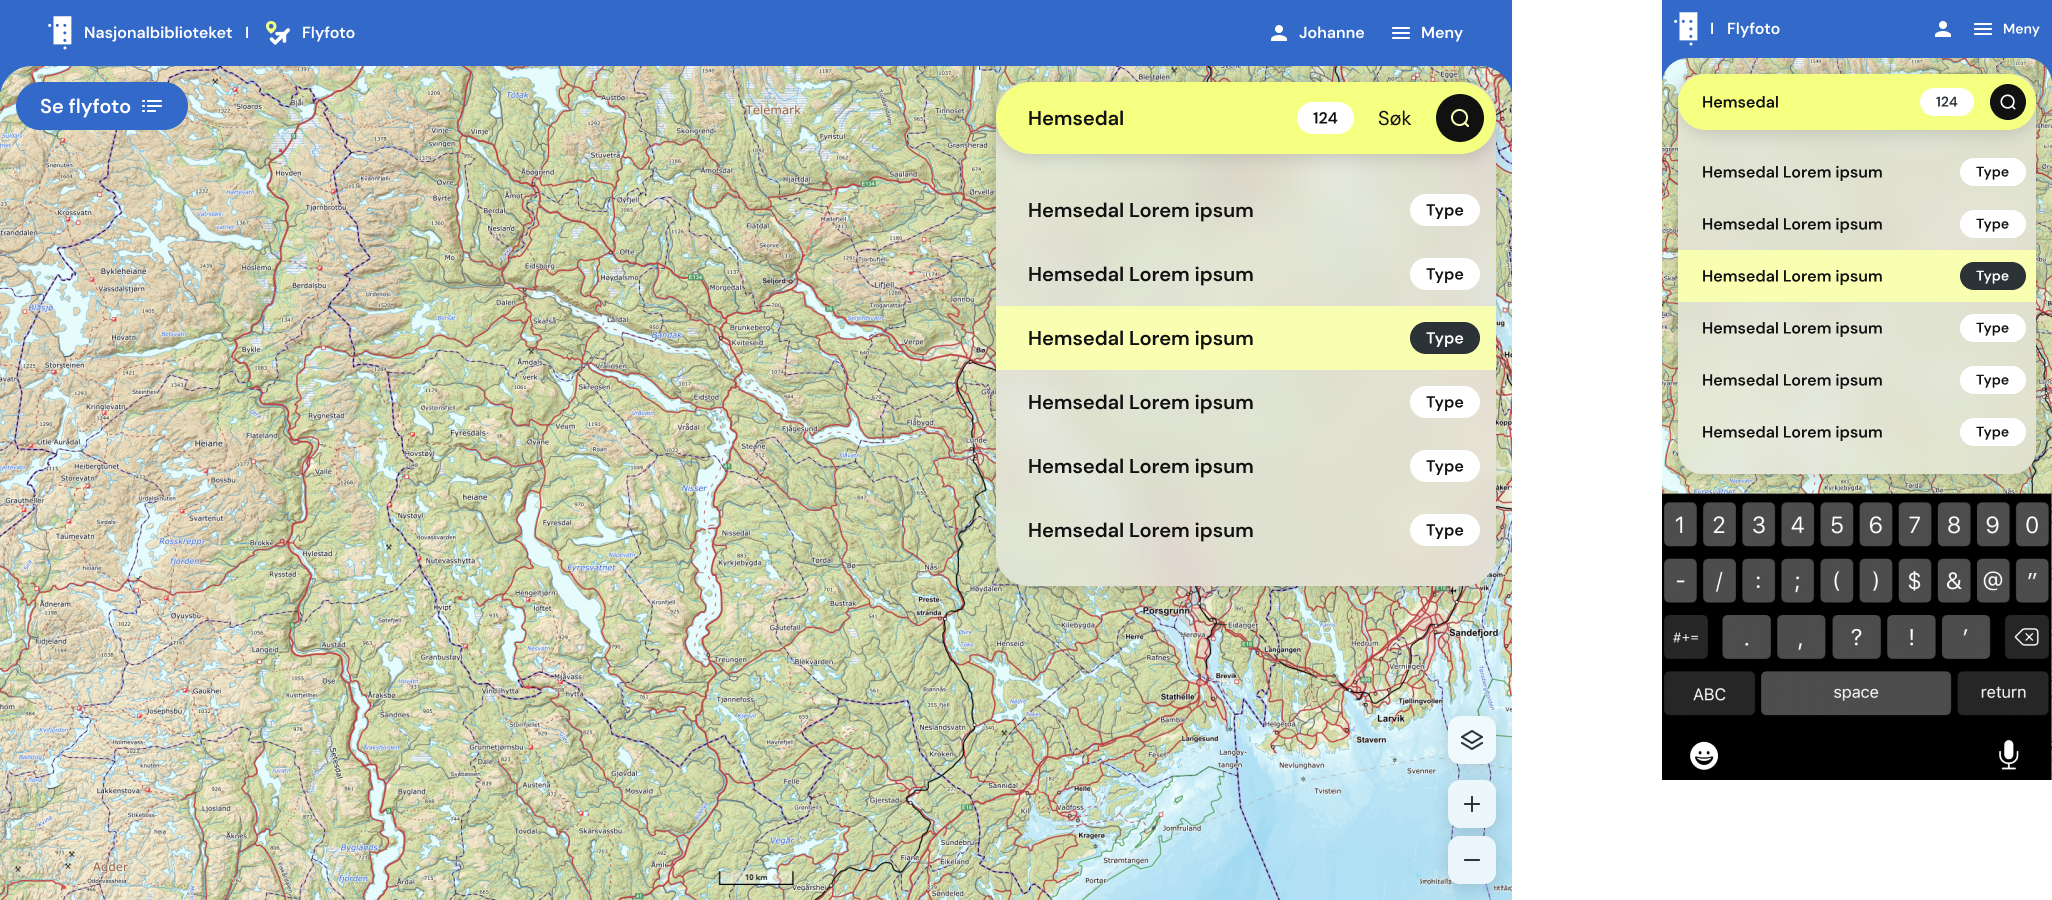Viewport: 2052px width, 900px height.
Task: Zoom in with the plus button
Action: pyautogui.click(x=1472, y=804)
